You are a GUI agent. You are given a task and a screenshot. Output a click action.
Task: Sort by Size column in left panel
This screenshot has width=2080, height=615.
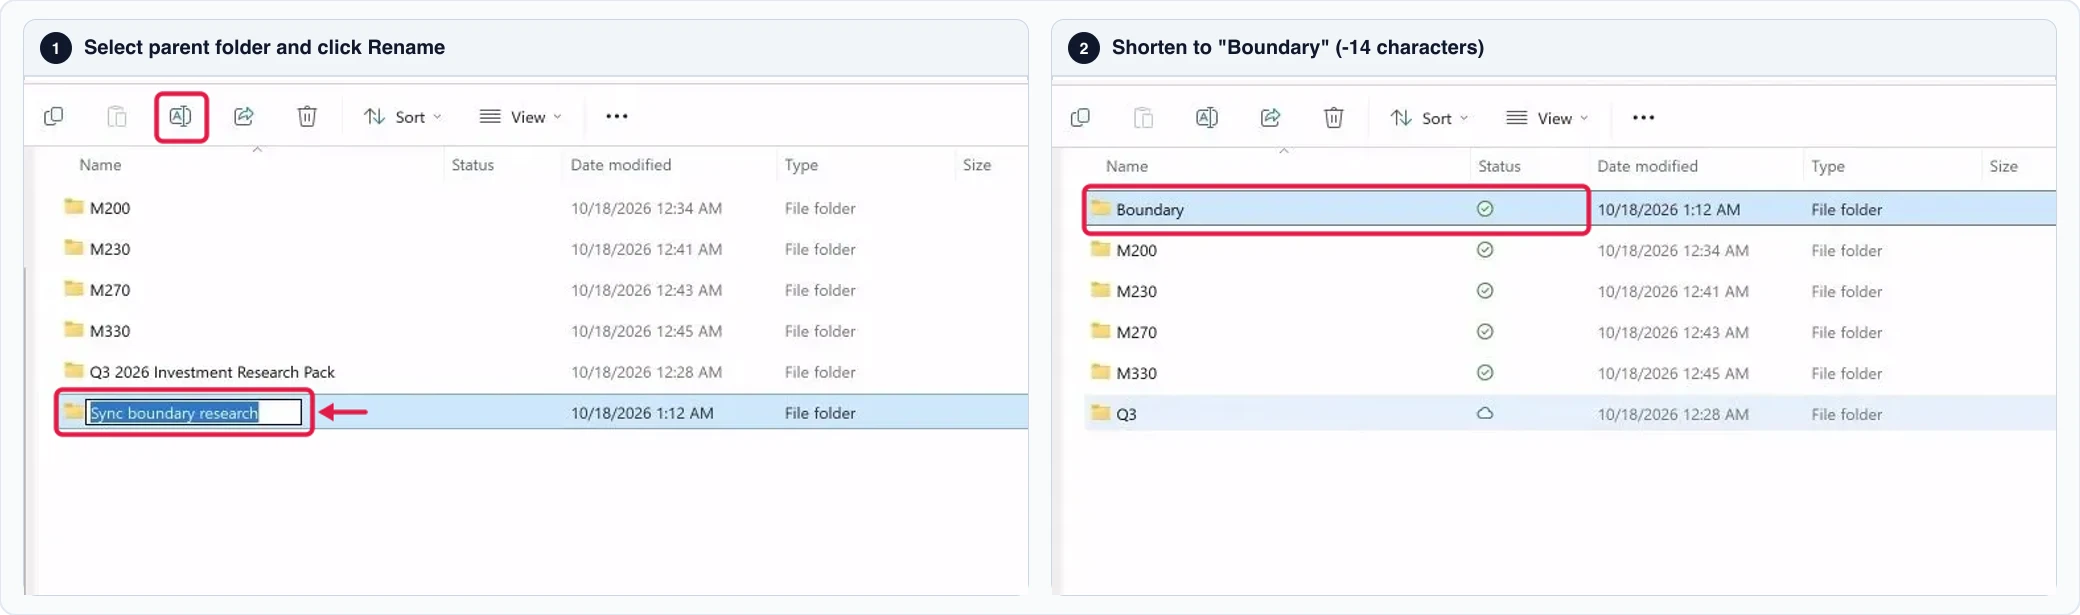point(977,165)
